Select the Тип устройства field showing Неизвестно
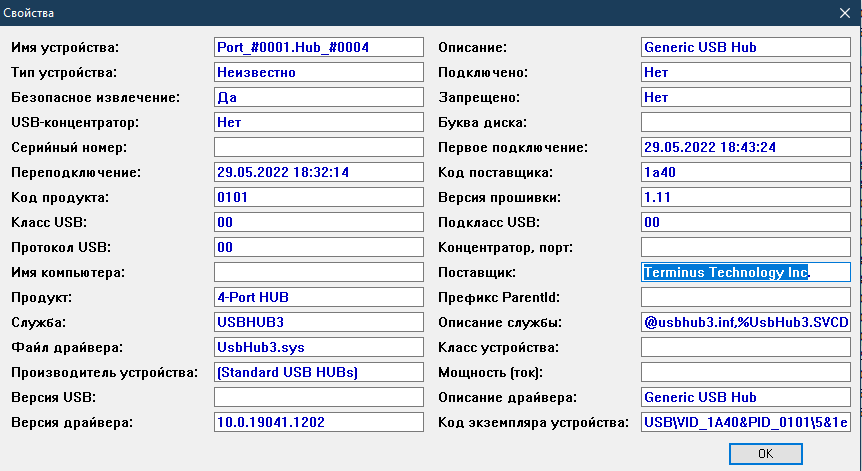Screen dimensions: 862x471 (319, 72)
